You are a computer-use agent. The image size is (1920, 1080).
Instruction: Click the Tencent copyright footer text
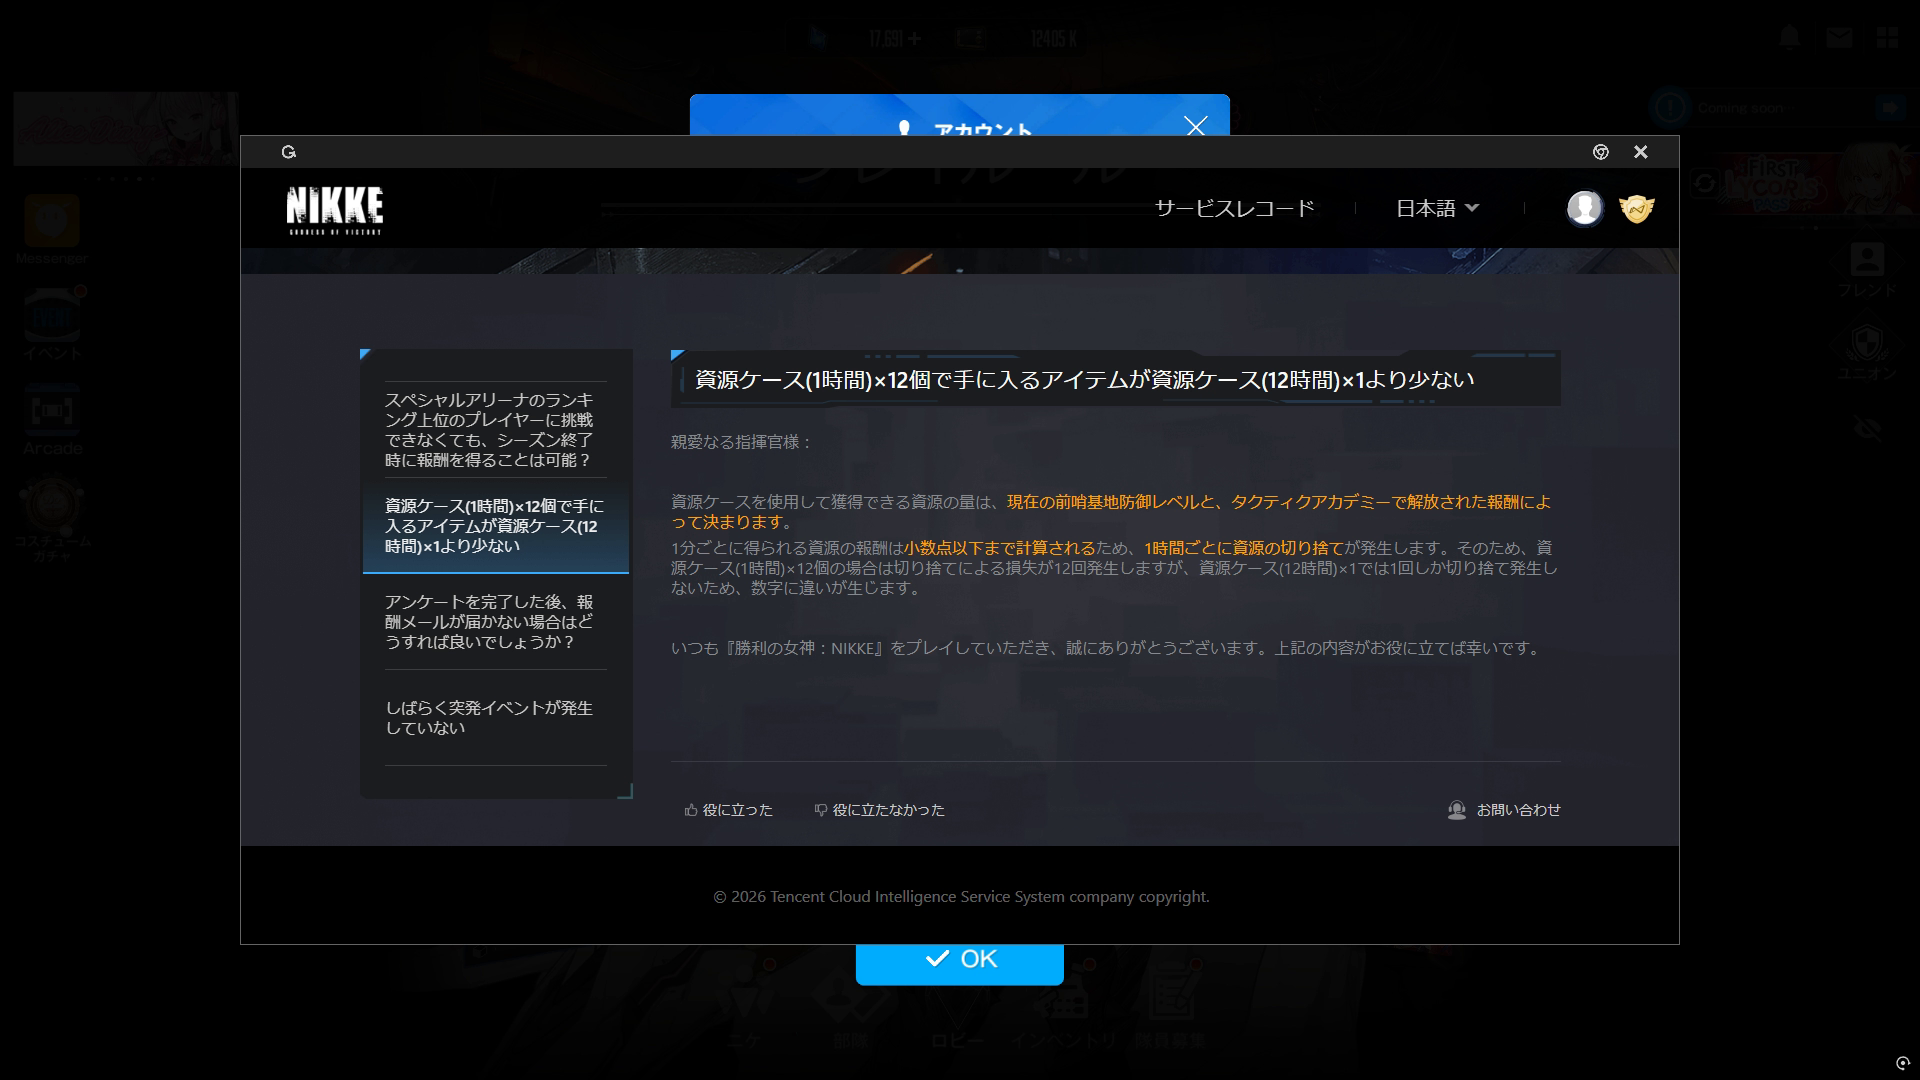point(960,897)
